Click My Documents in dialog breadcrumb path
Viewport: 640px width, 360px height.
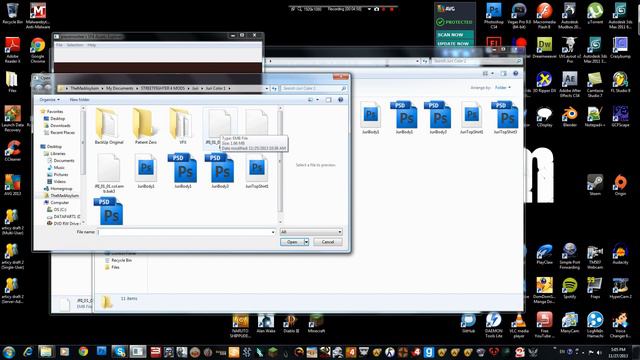coord(120,88)
